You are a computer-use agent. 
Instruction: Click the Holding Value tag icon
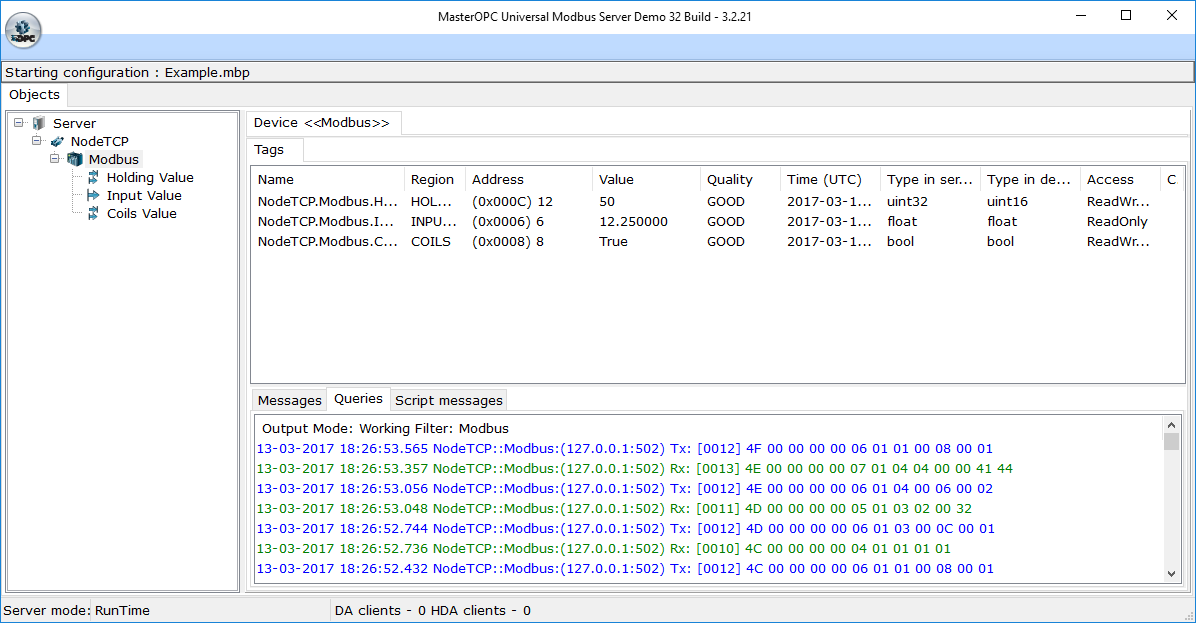(93, 177)
